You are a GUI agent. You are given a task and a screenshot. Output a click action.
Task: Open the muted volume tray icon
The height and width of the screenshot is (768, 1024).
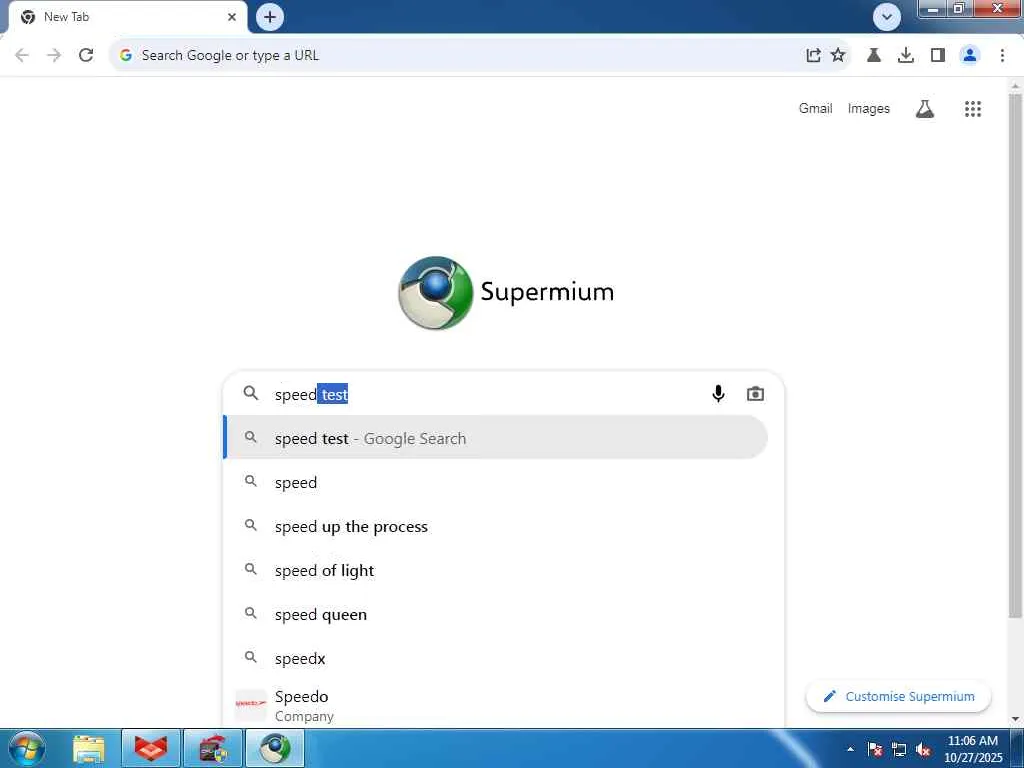tap(923, 749)
